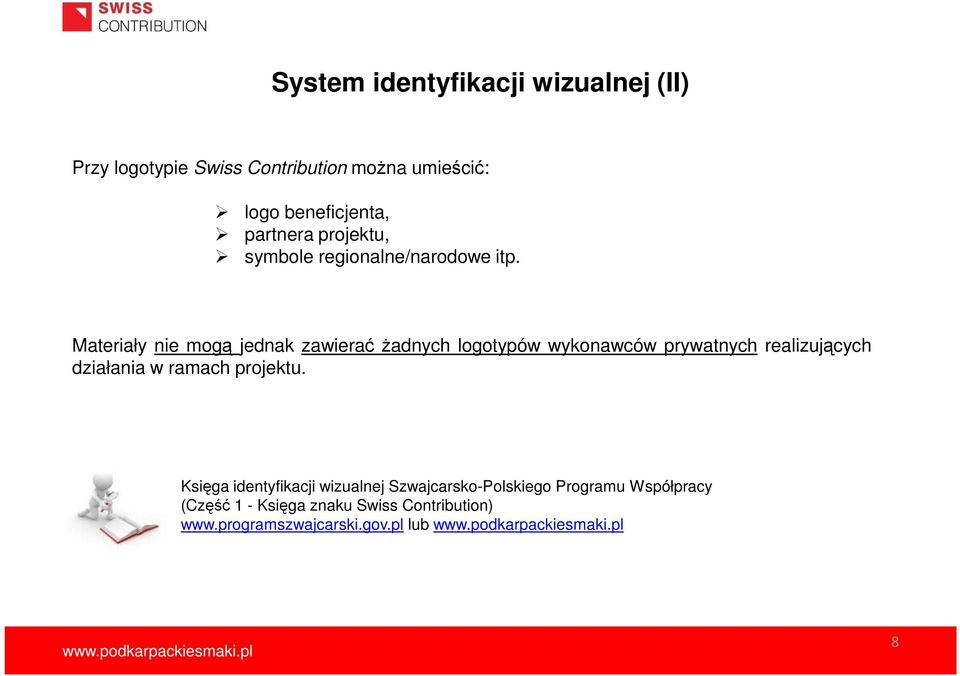Click the underlined 'zawierać żadnych logotypów wykonawców prywatnych'
Screen dimensions: 960x676
pyautogui.click(x=529, y=346)
